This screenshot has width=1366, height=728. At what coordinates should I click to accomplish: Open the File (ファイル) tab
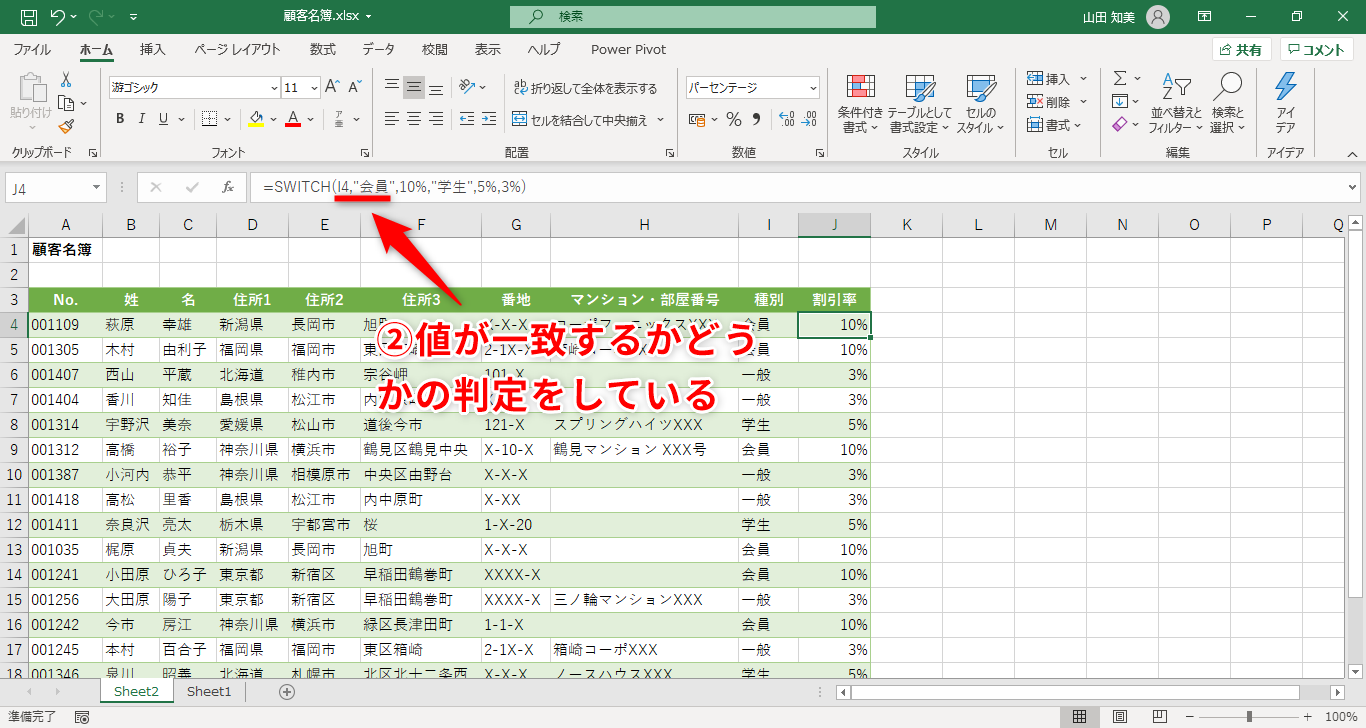(x=32, y=49)
